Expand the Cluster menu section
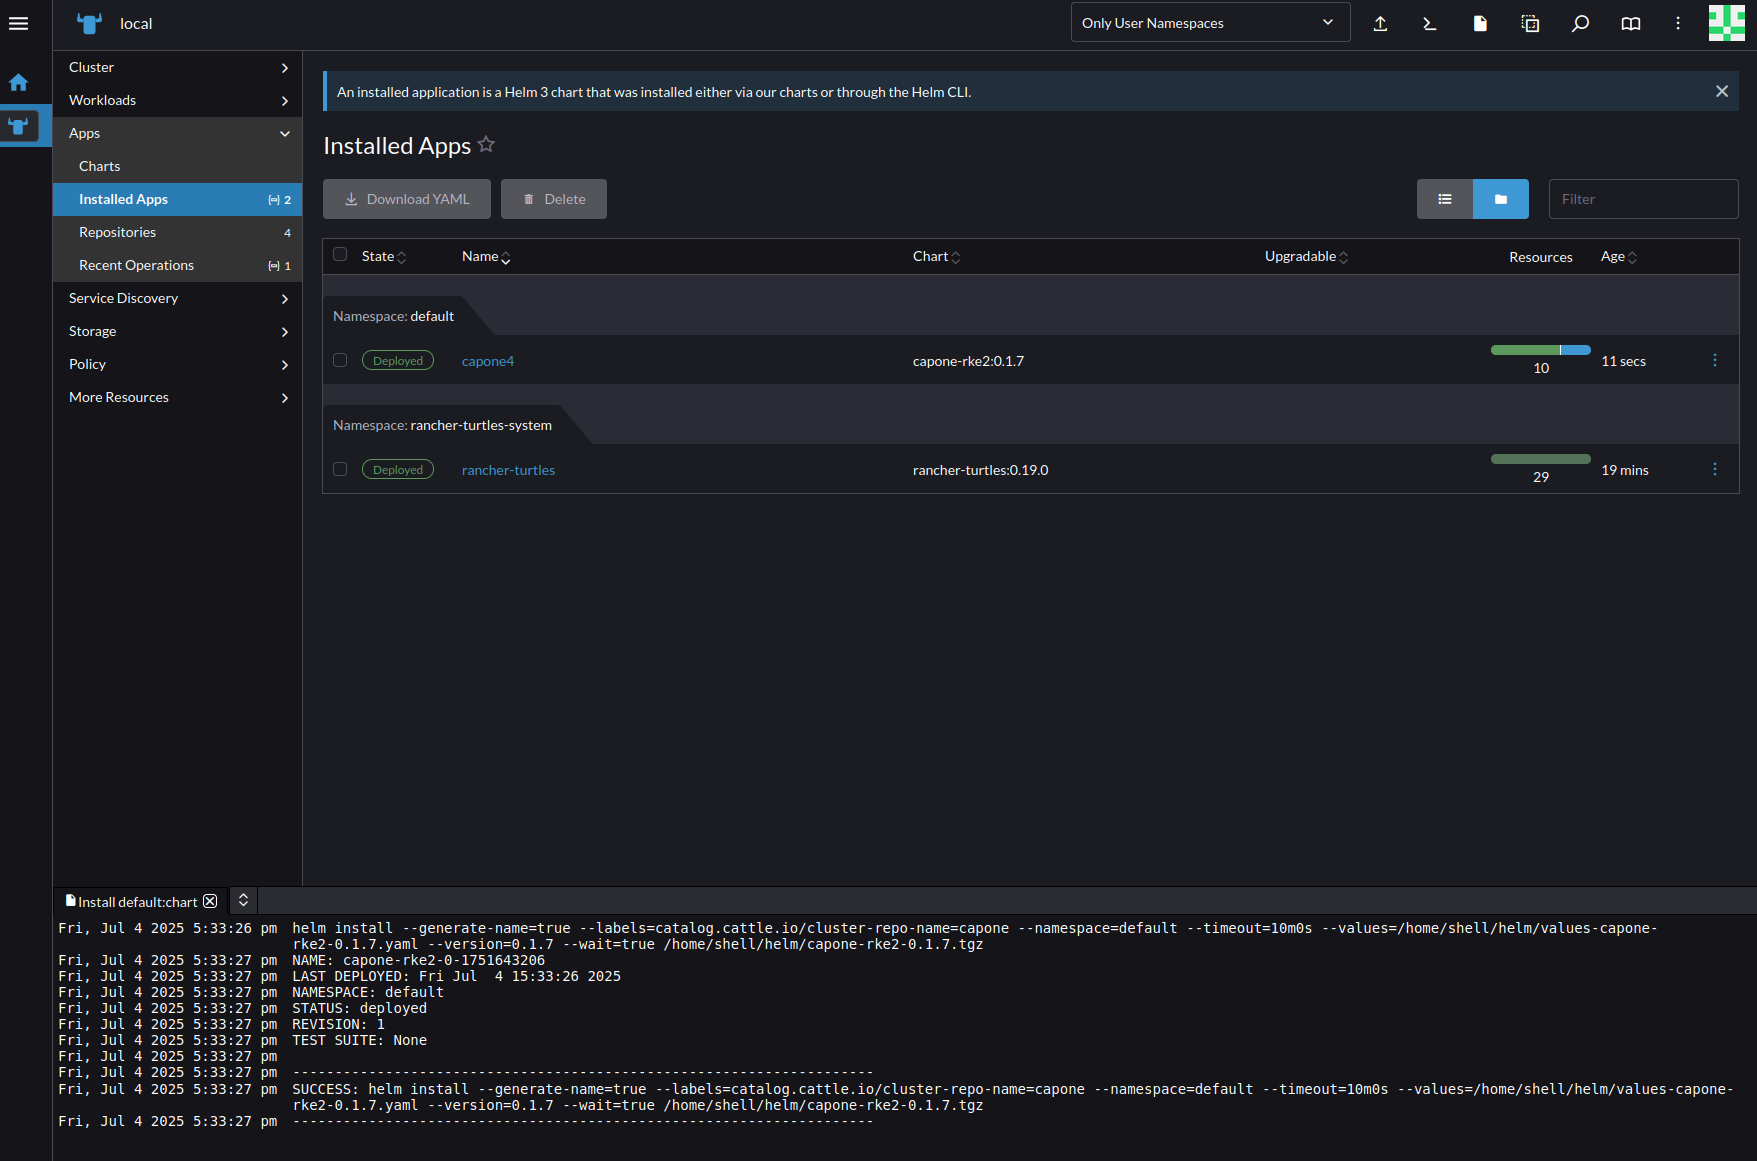The width and height of the screenshot is (1757, 1161). point(177,67)
